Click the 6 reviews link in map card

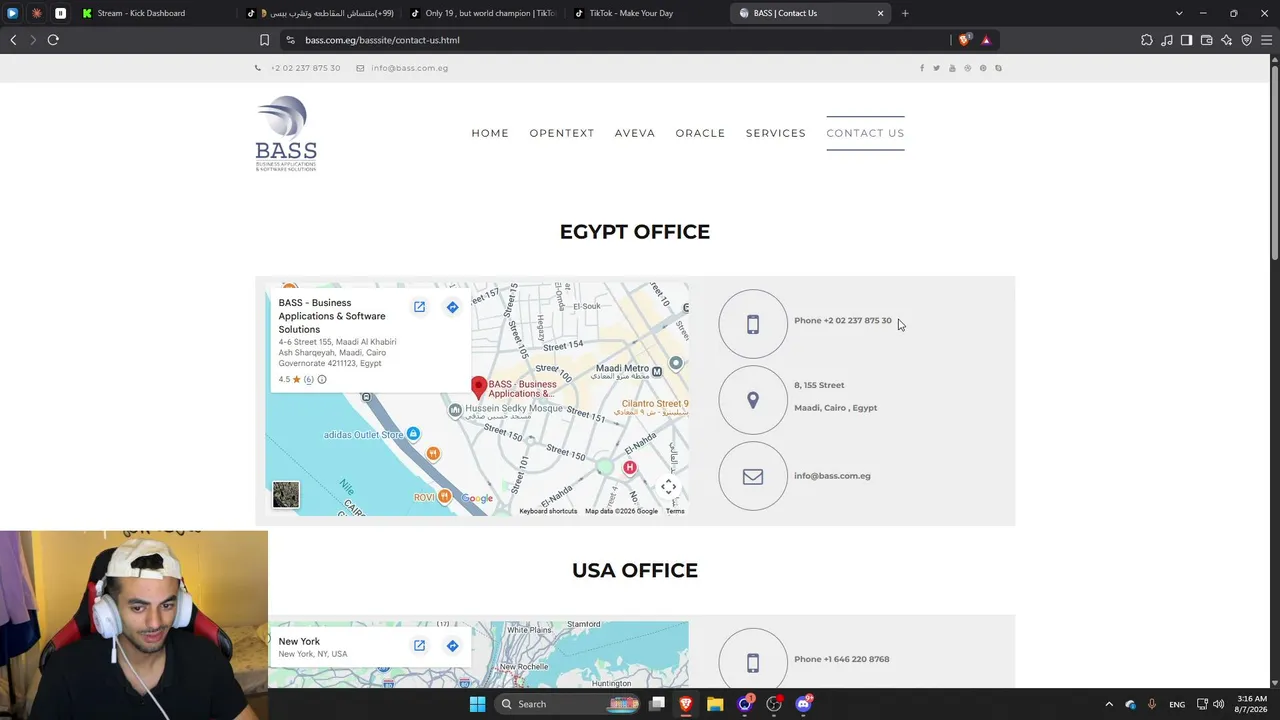coord(309,380)
